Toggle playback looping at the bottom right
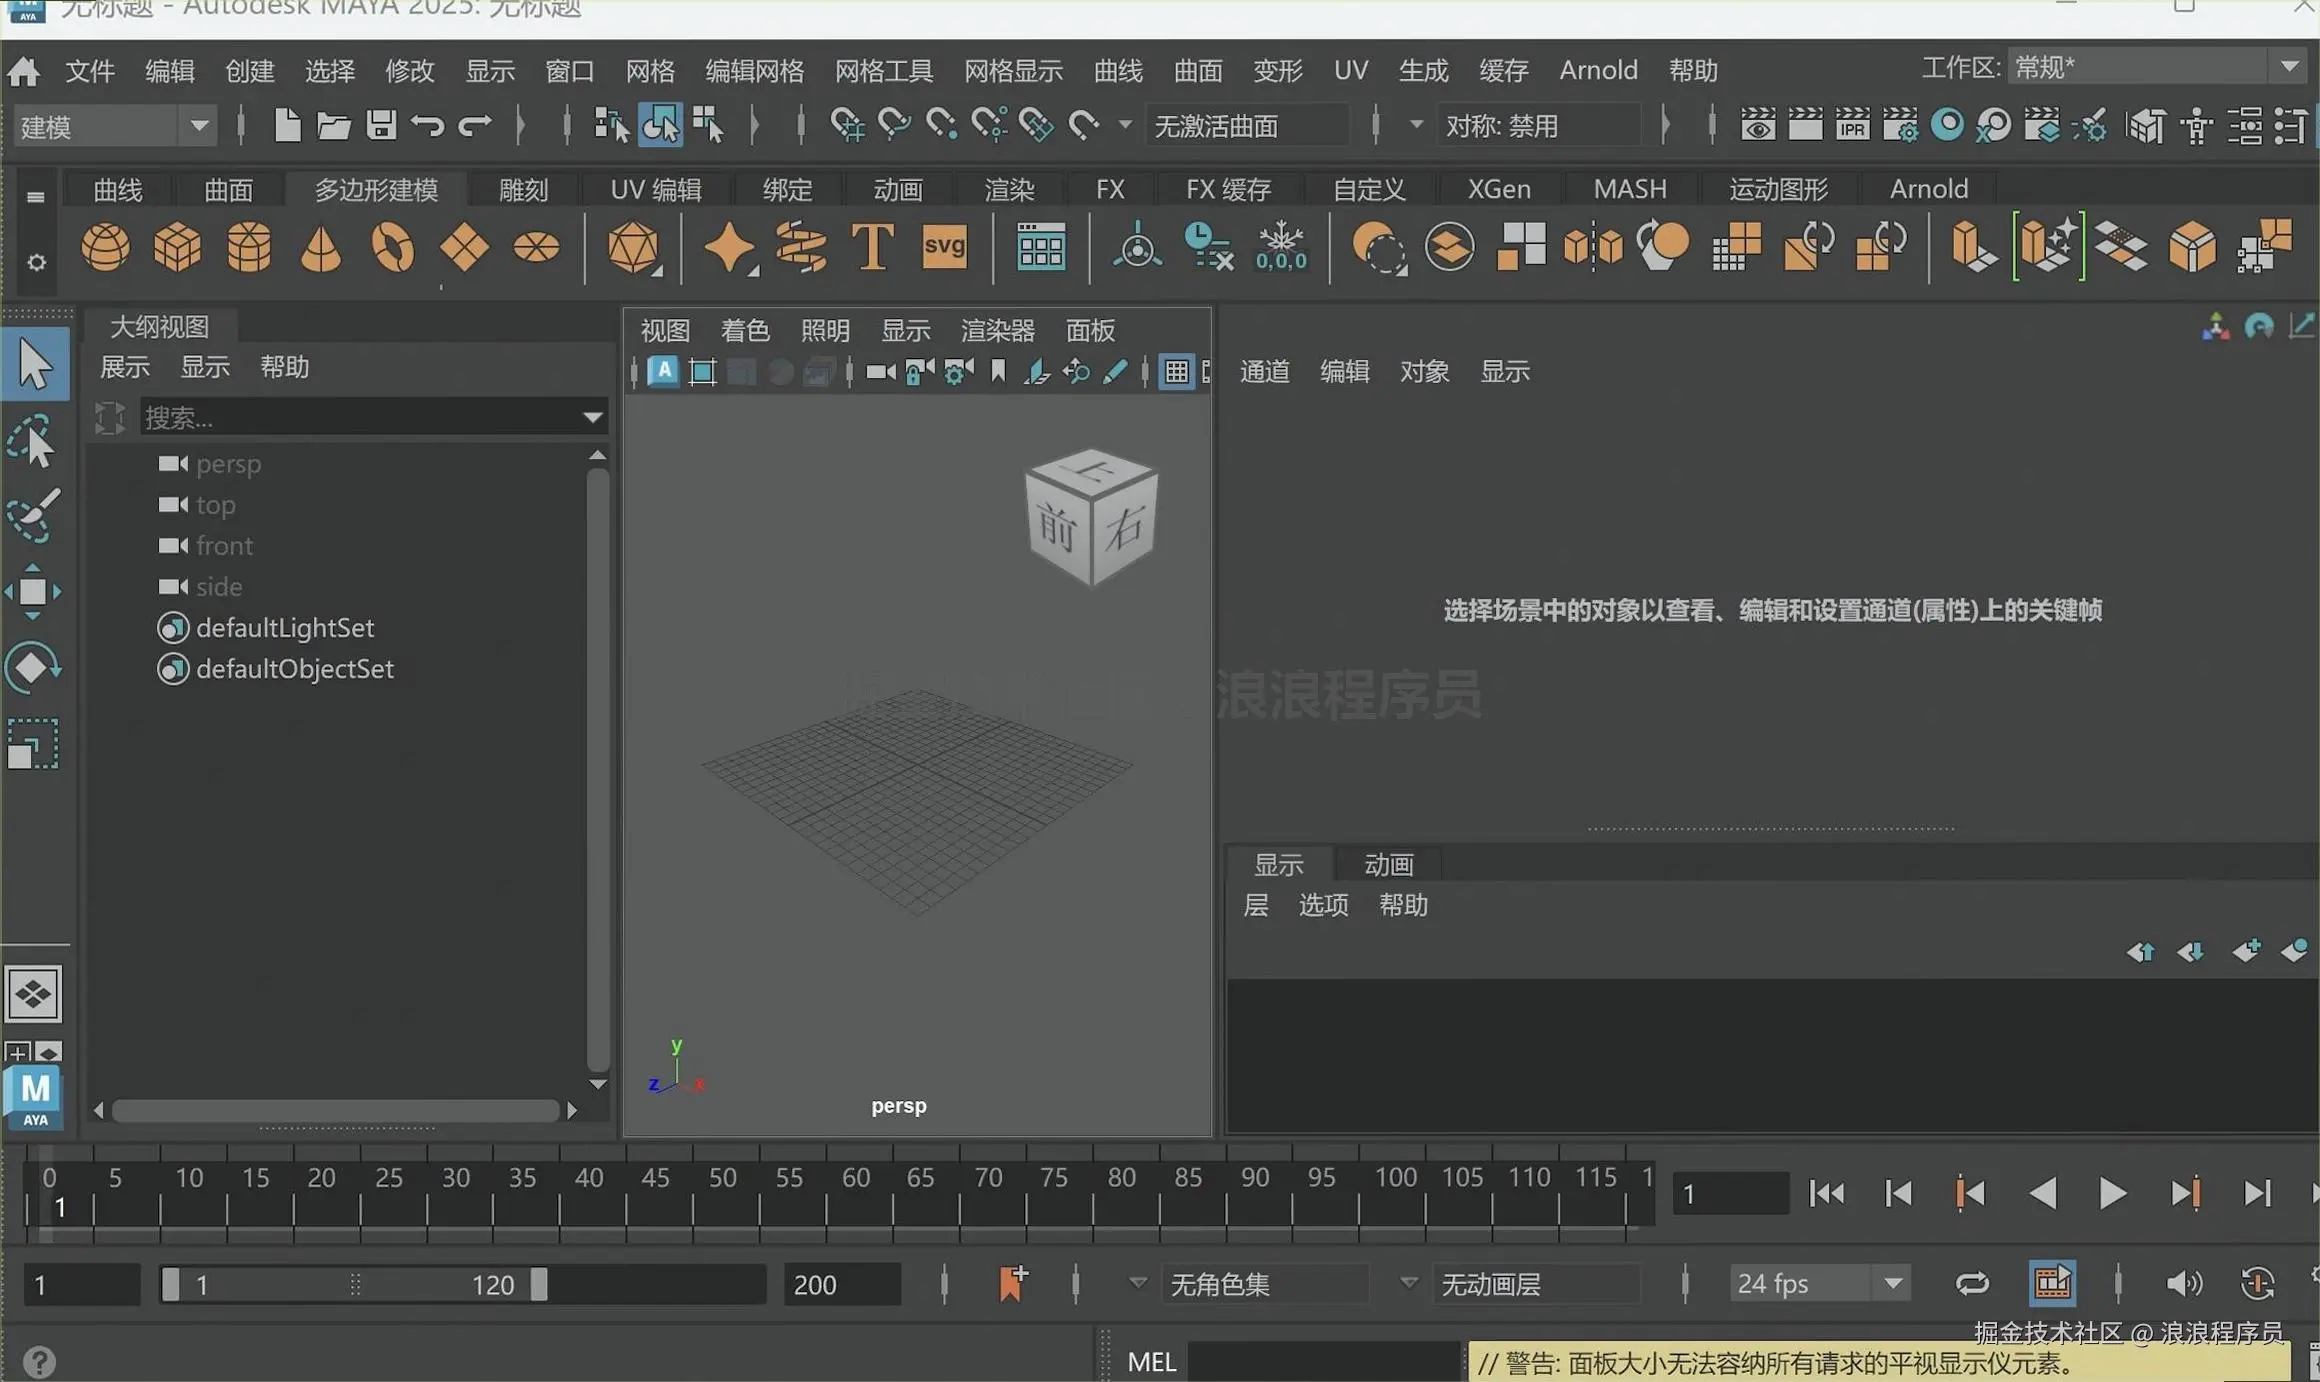 (1971, 1283)
